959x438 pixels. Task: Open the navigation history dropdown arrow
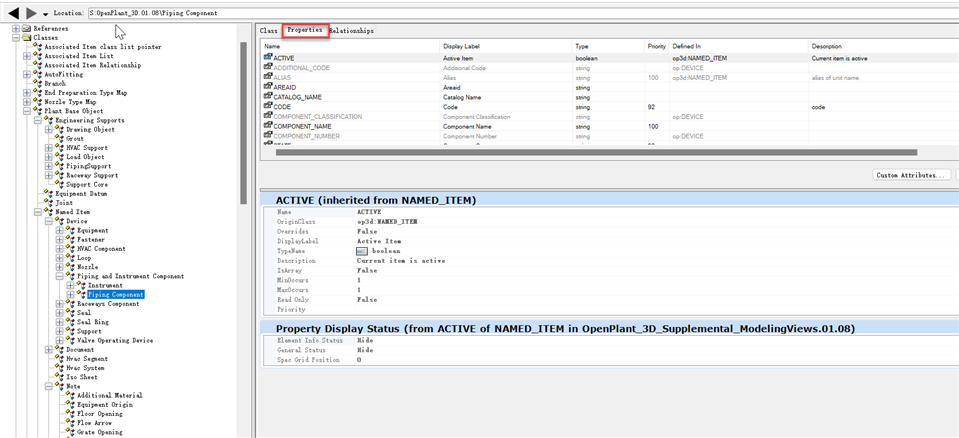pos(45,14)
